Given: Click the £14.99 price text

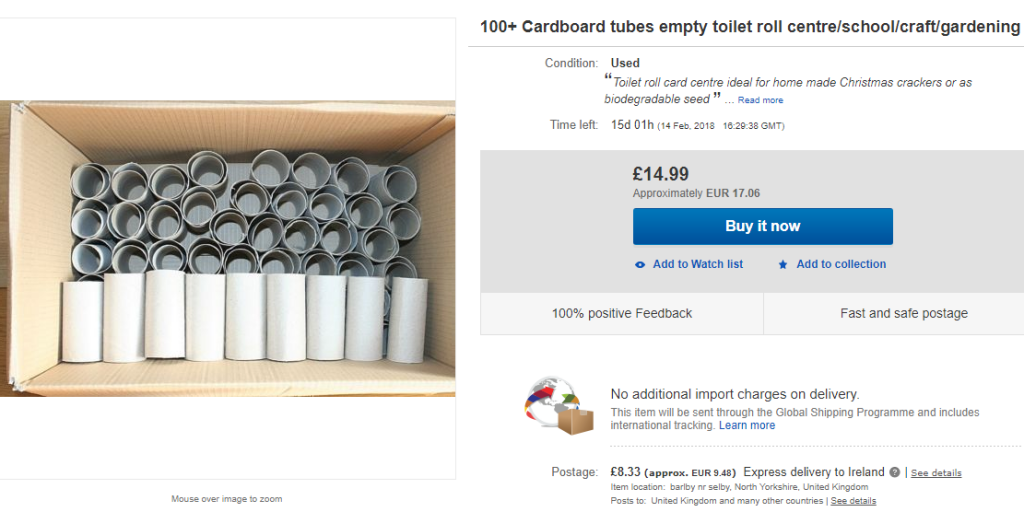Looking at the screenshot, I should [660, 174].
